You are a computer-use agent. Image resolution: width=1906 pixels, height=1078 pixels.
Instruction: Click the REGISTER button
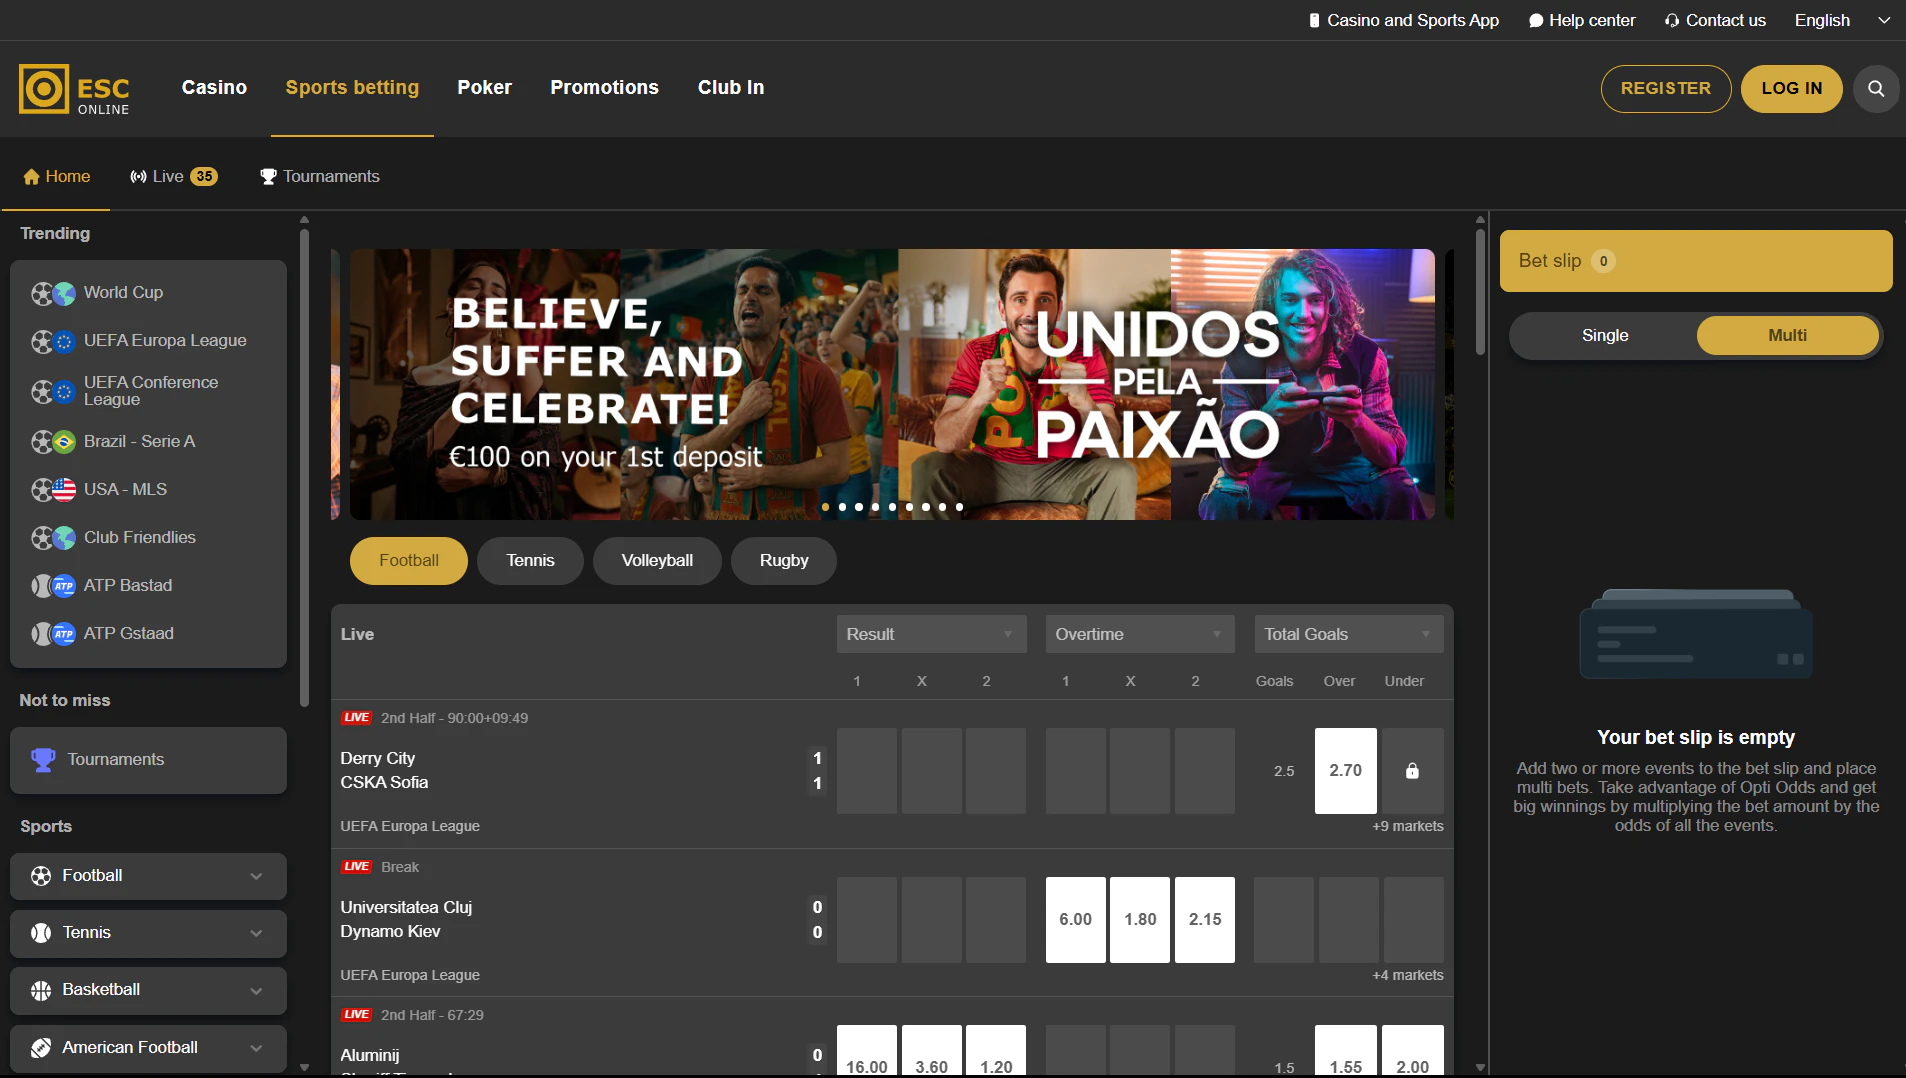[1665, 89]
